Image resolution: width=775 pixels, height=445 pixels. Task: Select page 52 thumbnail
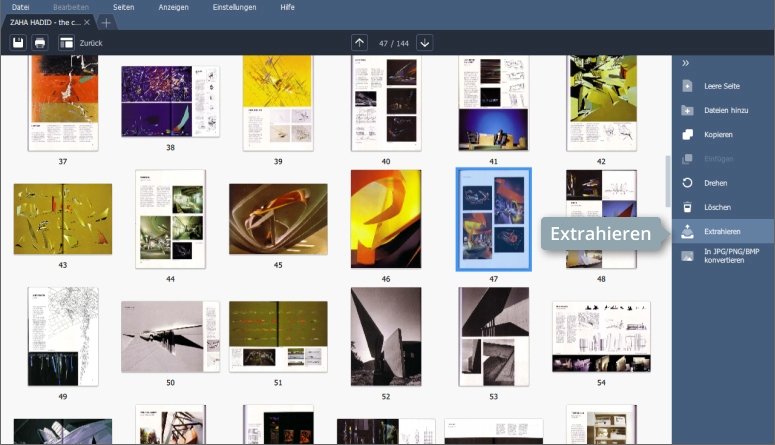coord(386,337)
